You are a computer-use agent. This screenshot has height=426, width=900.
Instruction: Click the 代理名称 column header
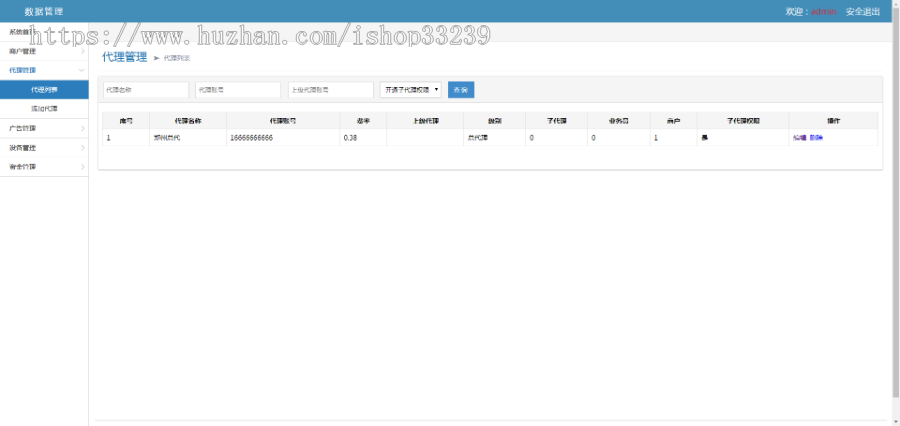188,121
